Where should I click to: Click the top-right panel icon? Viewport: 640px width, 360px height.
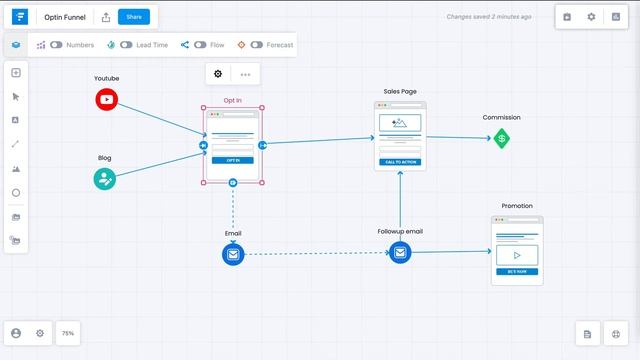click(x=616, y=17)
